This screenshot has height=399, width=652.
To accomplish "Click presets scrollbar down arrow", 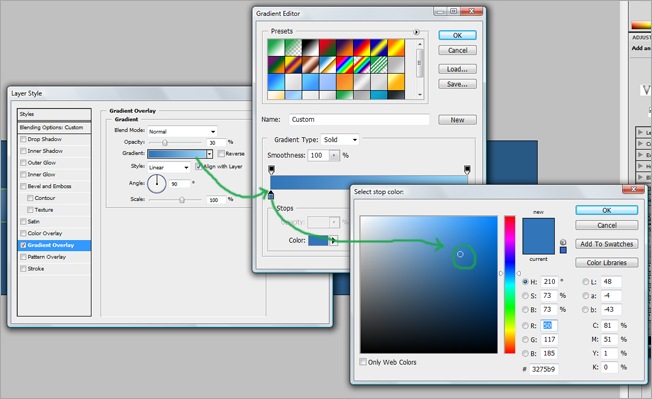I will click(420, 95).
